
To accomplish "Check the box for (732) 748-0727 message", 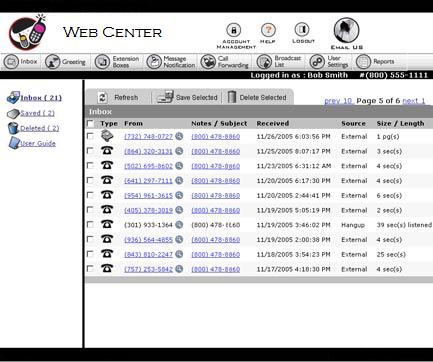I will tap(90, 136).
